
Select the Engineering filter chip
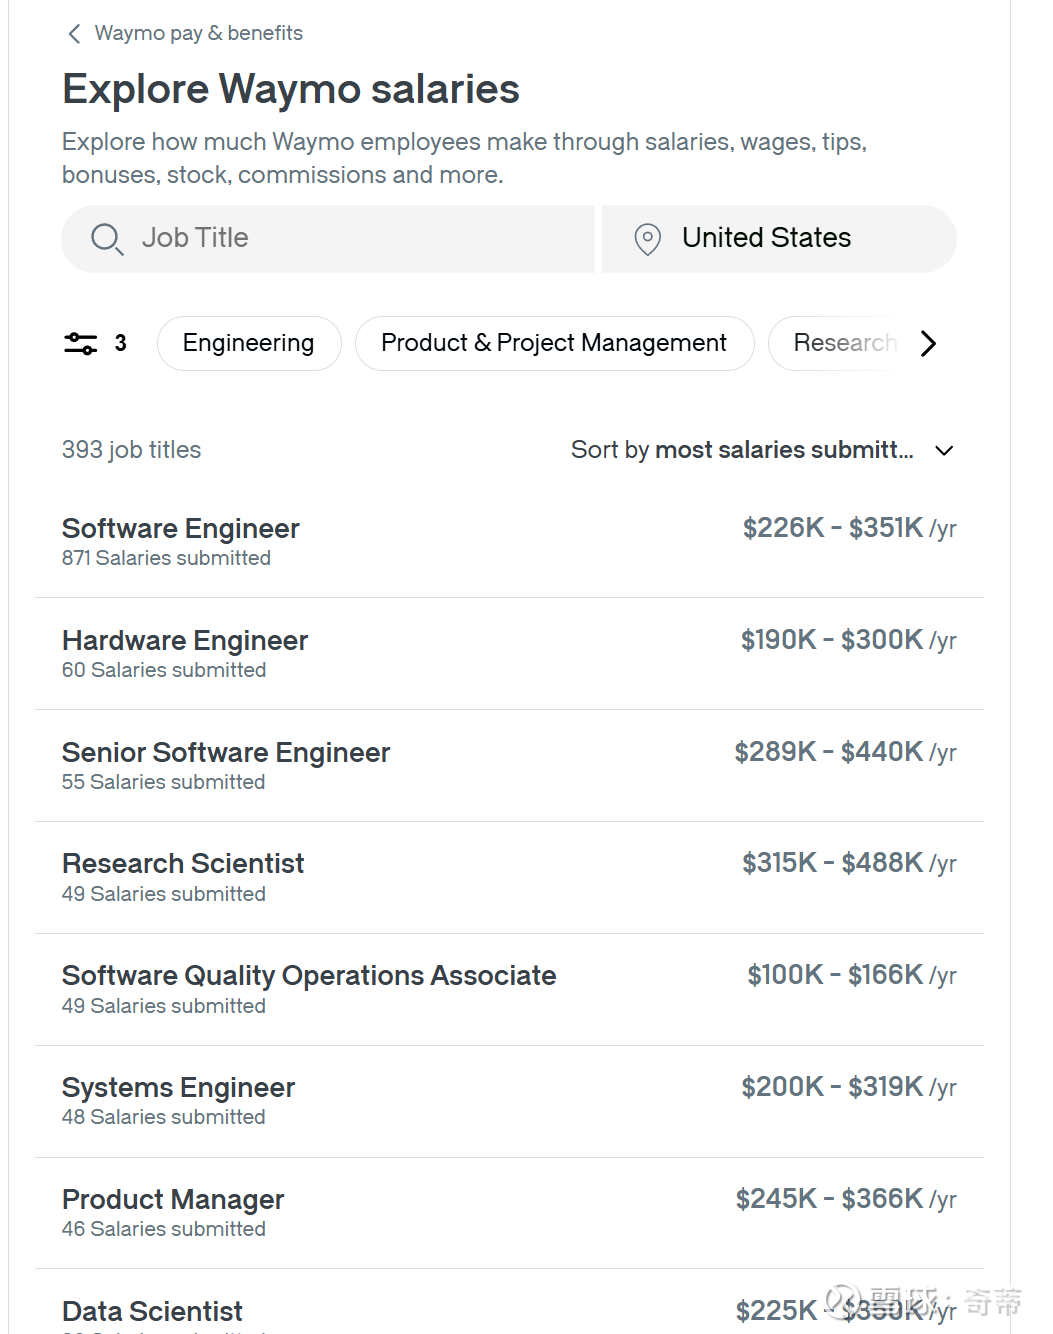point(248,344)
